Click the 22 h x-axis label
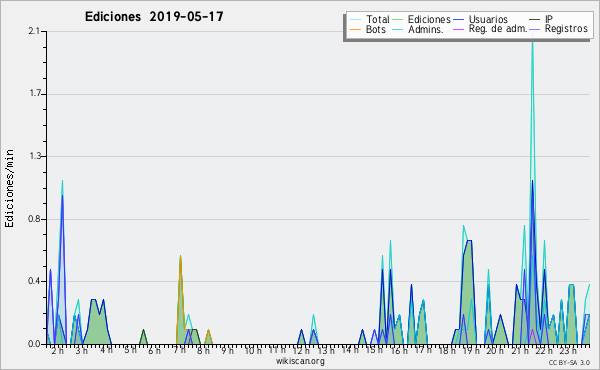 (x=544, y=351)
